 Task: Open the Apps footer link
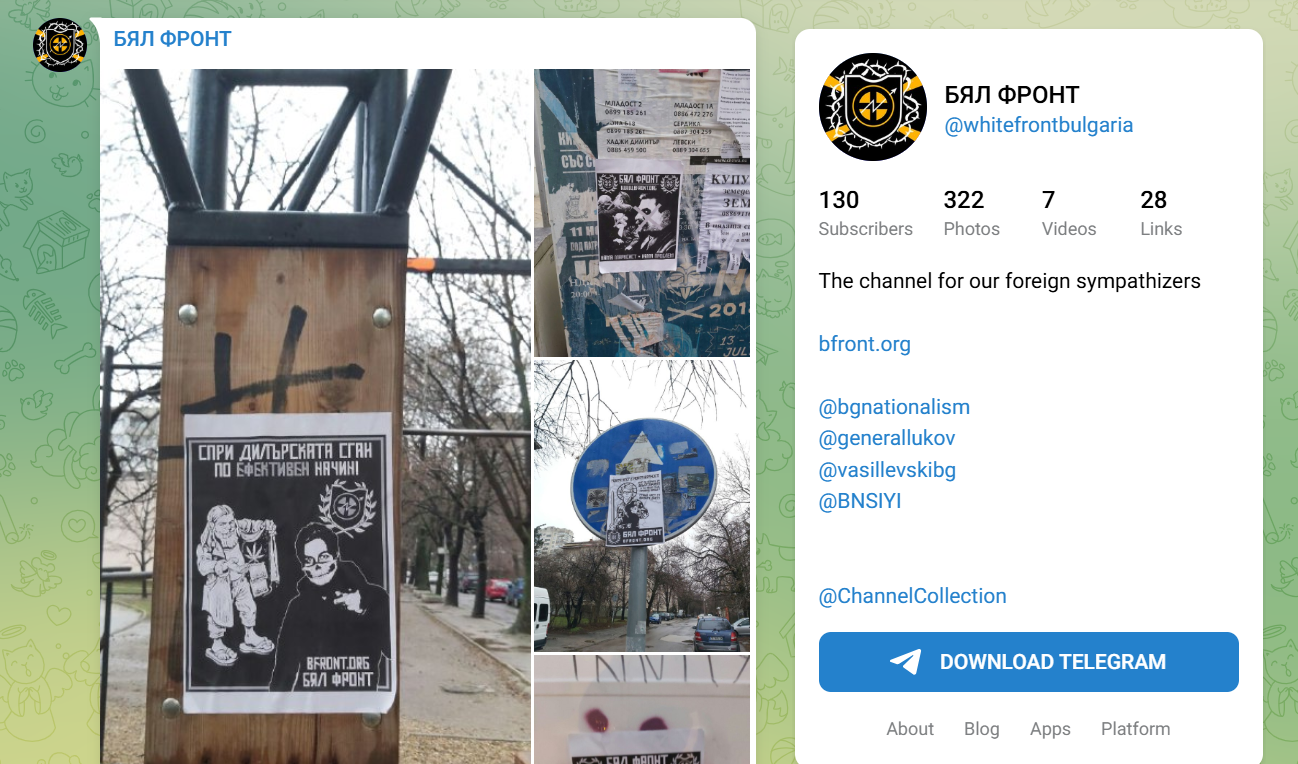[1050, 729]
